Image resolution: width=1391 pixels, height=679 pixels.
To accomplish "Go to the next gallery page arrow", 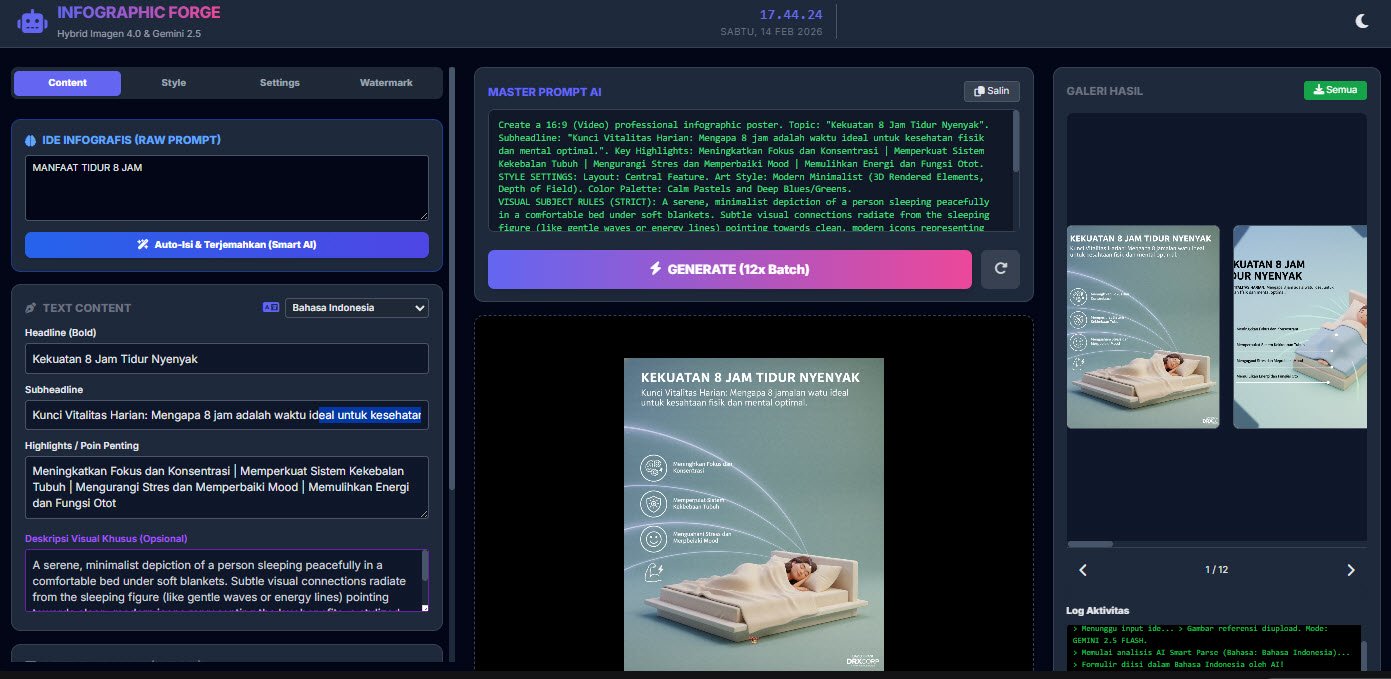I will click(x=1351, y=570).
